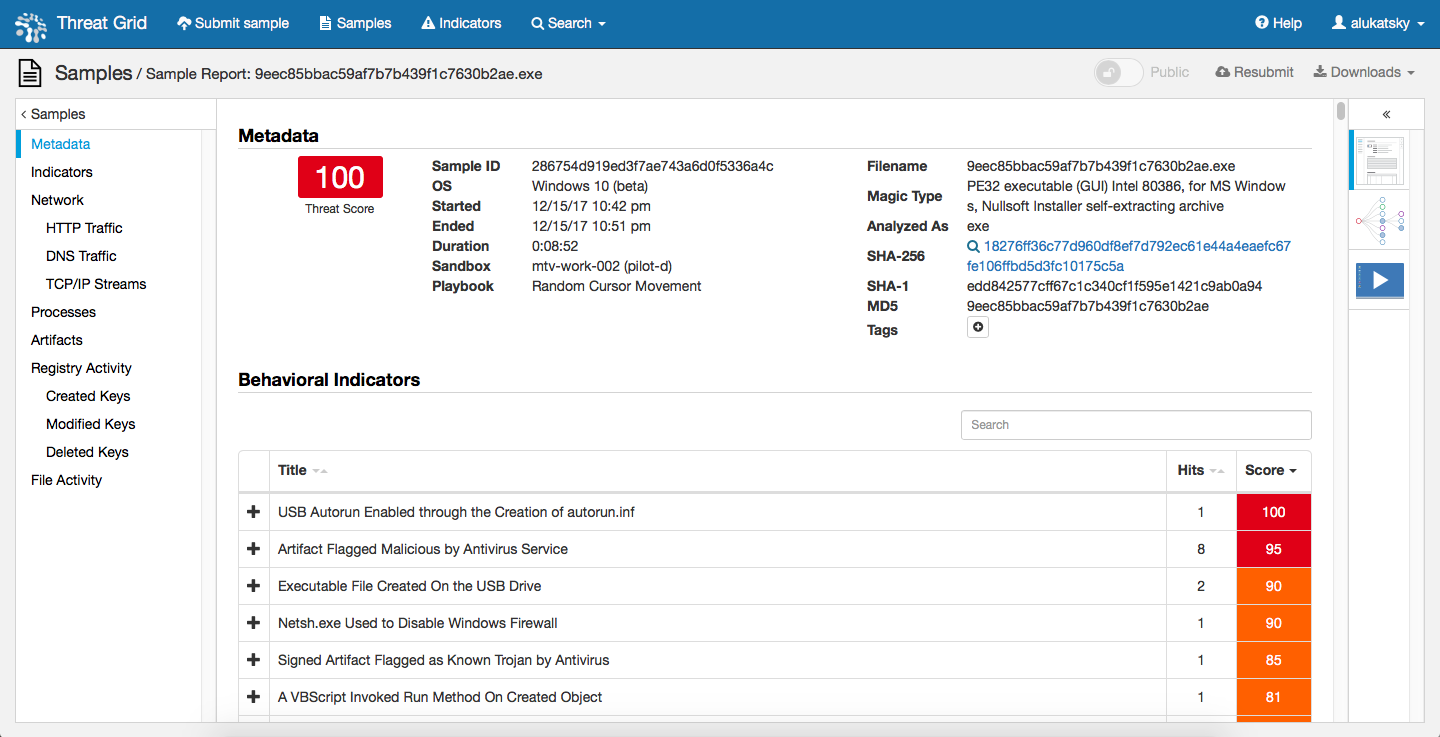View the network graph thumbnail in right sidebar
The width and height of the screenshot is (1440, 737).
1379,220
